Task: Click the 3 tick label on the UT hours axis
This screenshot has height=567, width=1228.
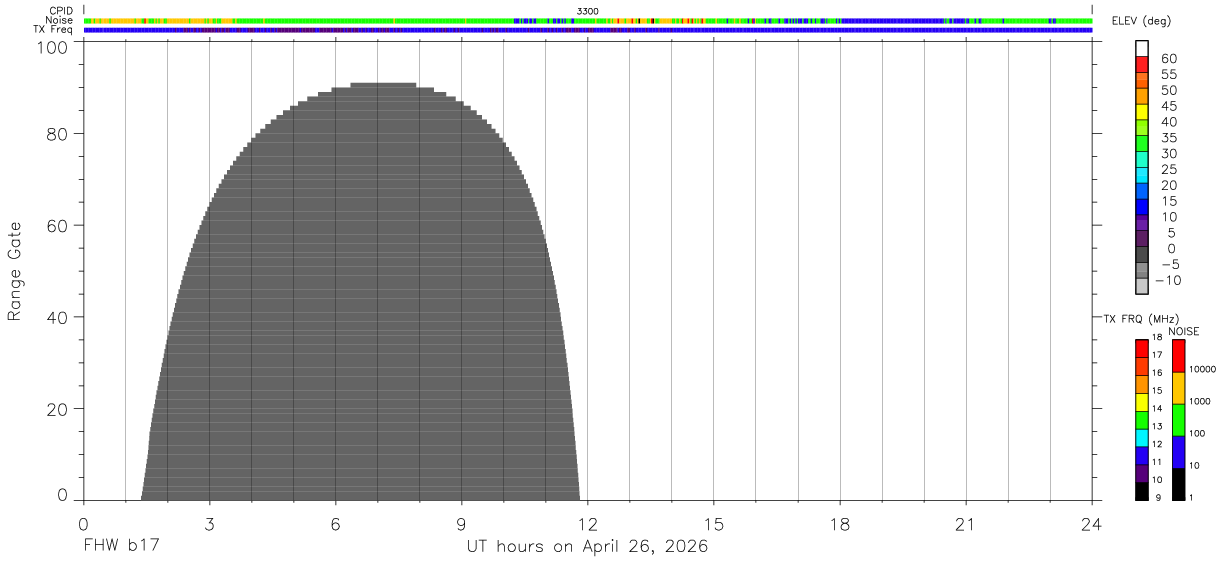Action: (x=209, y=525)
